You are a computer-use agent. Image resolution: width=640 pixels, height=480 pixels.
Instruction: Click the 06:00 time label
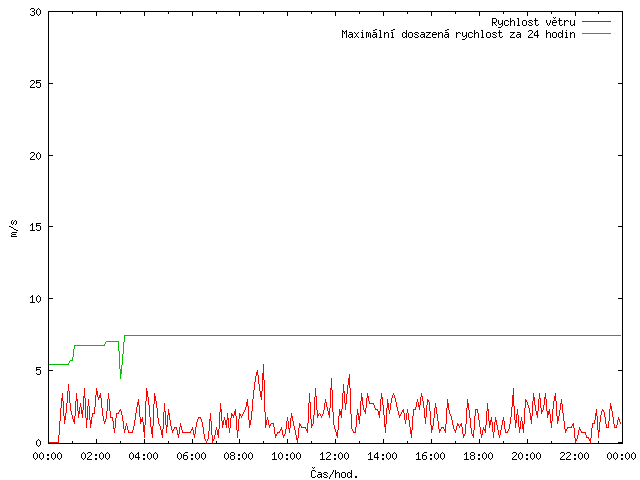tap(191, 456)
